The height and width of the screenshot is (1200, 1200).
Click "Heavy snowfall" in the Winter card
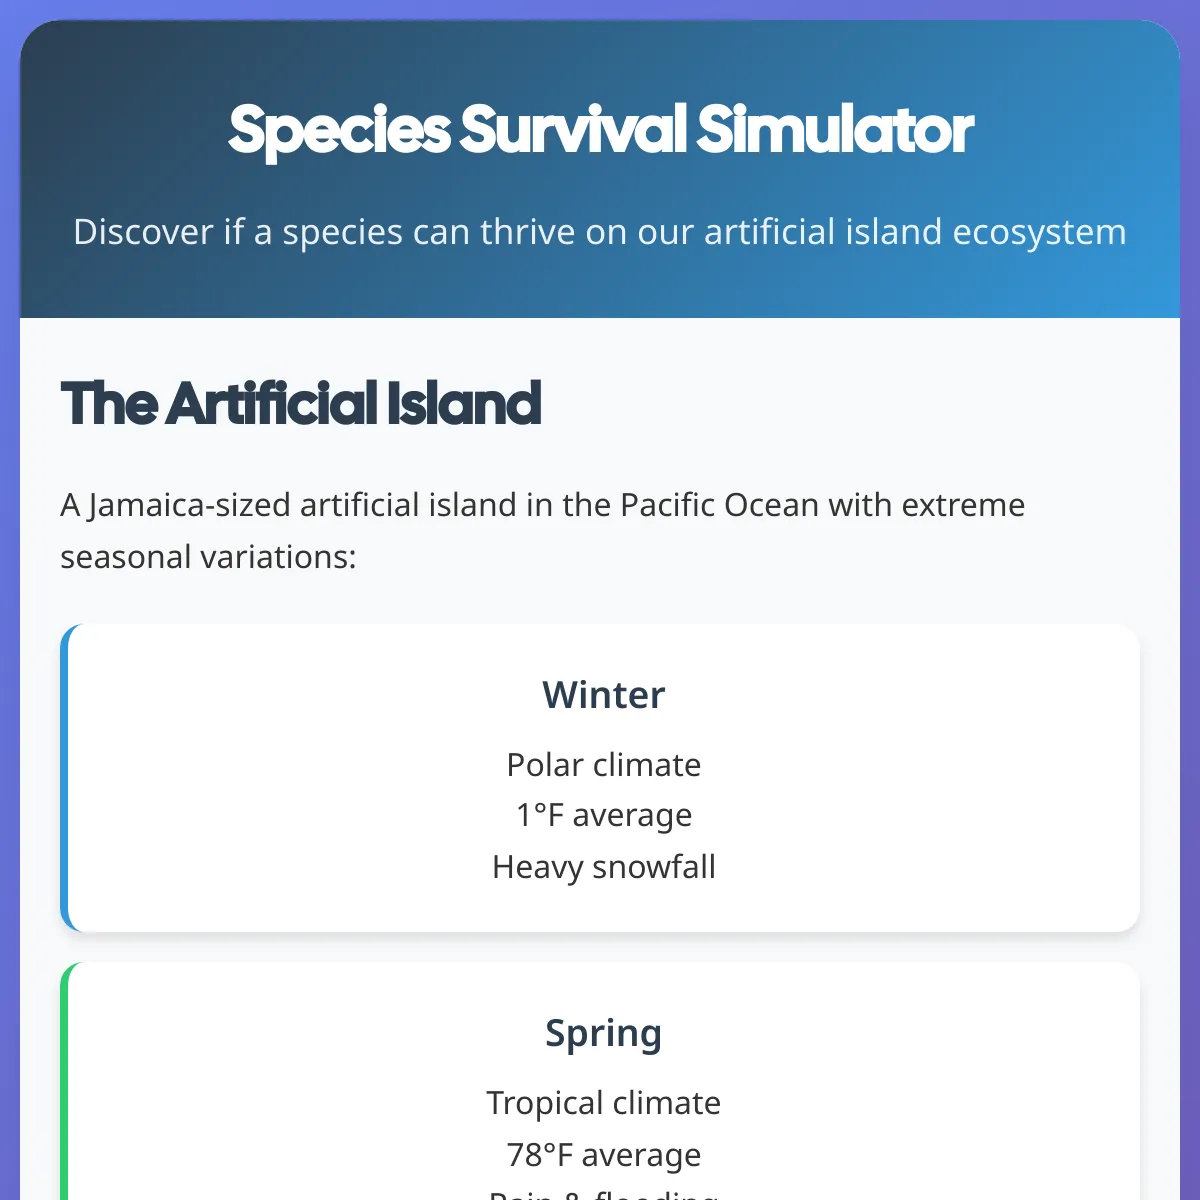[604, 867]
